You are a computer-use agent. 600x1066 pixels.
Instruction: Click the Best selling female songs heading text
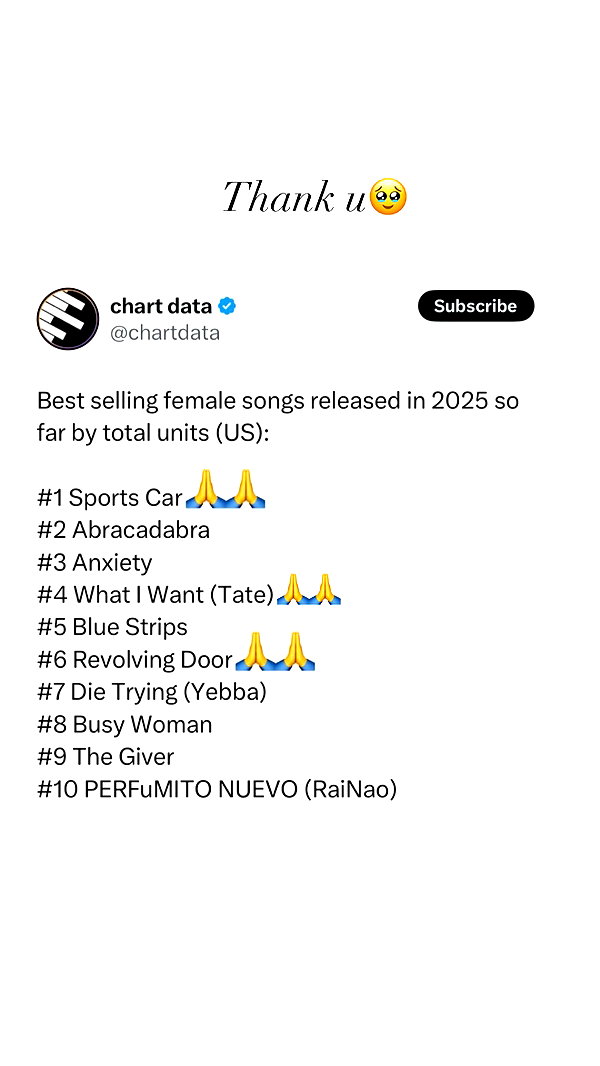[x=278, y=417]
